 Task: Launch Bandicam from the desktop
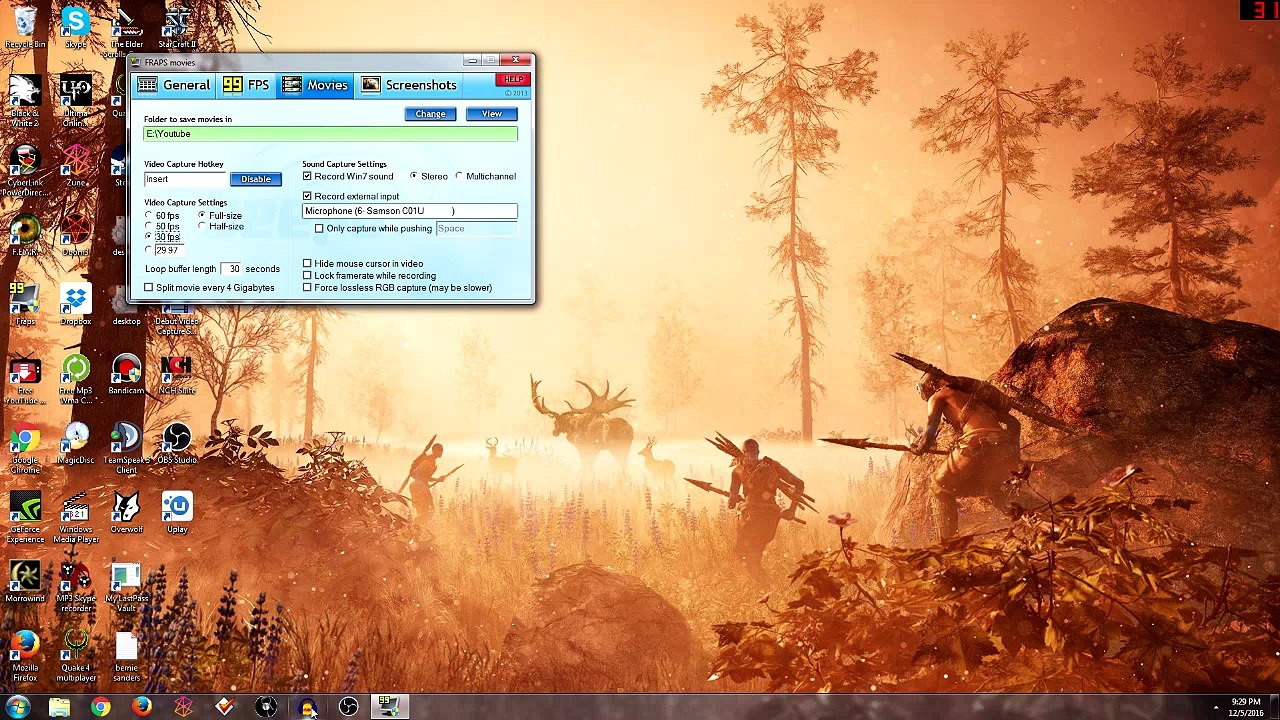tap(126, 375)
